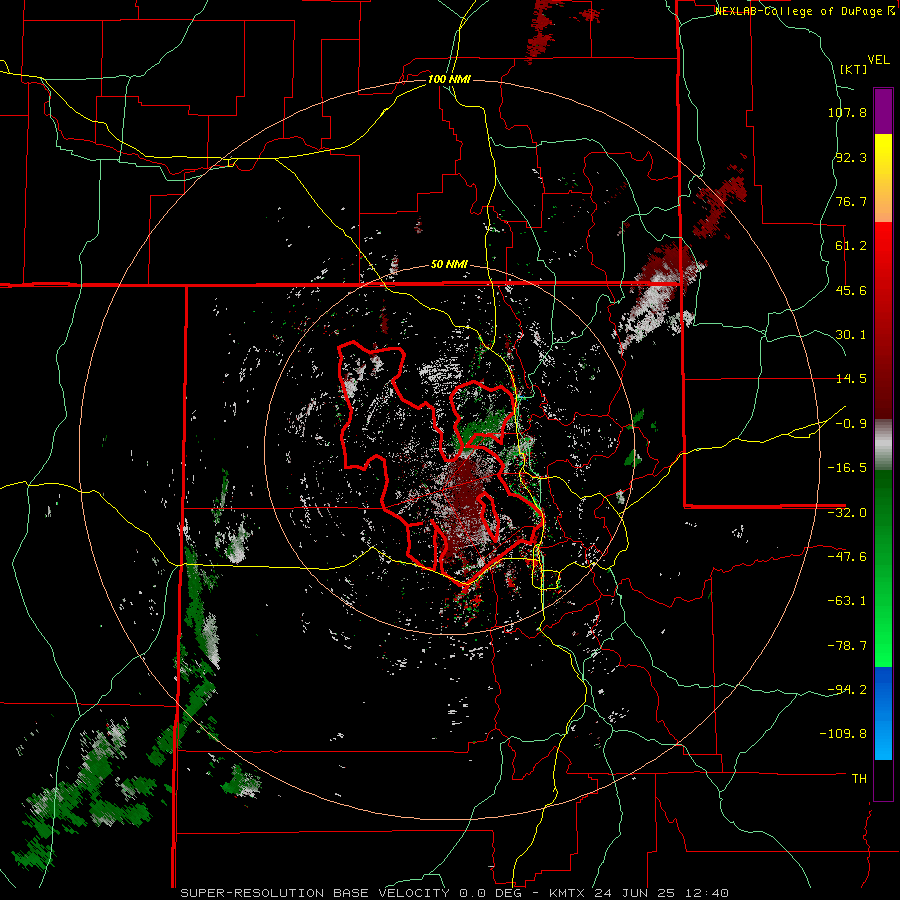
Task: Select the -94.2 velocity scale value
Action: tap(847, 689)
